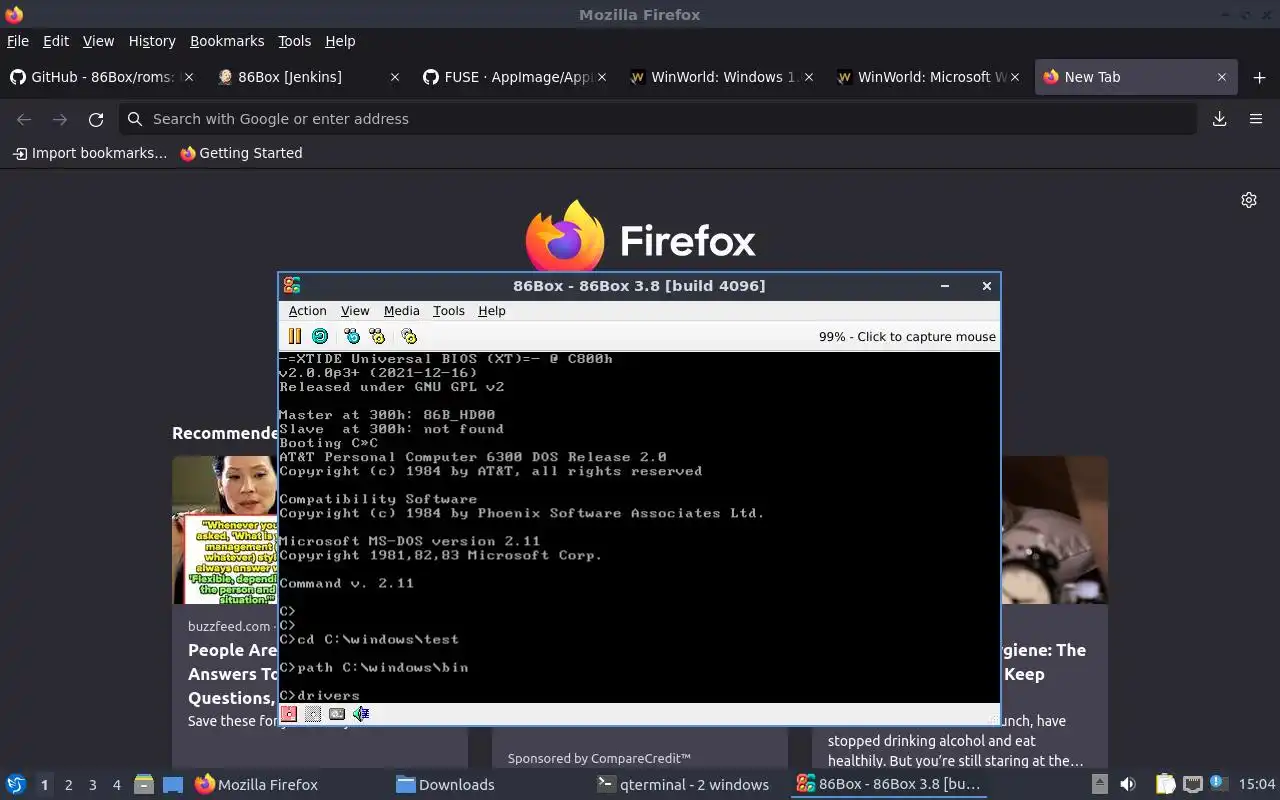
Task: Click '99% - Click to capture mouse' status text
Action: (x=907, y=337)
